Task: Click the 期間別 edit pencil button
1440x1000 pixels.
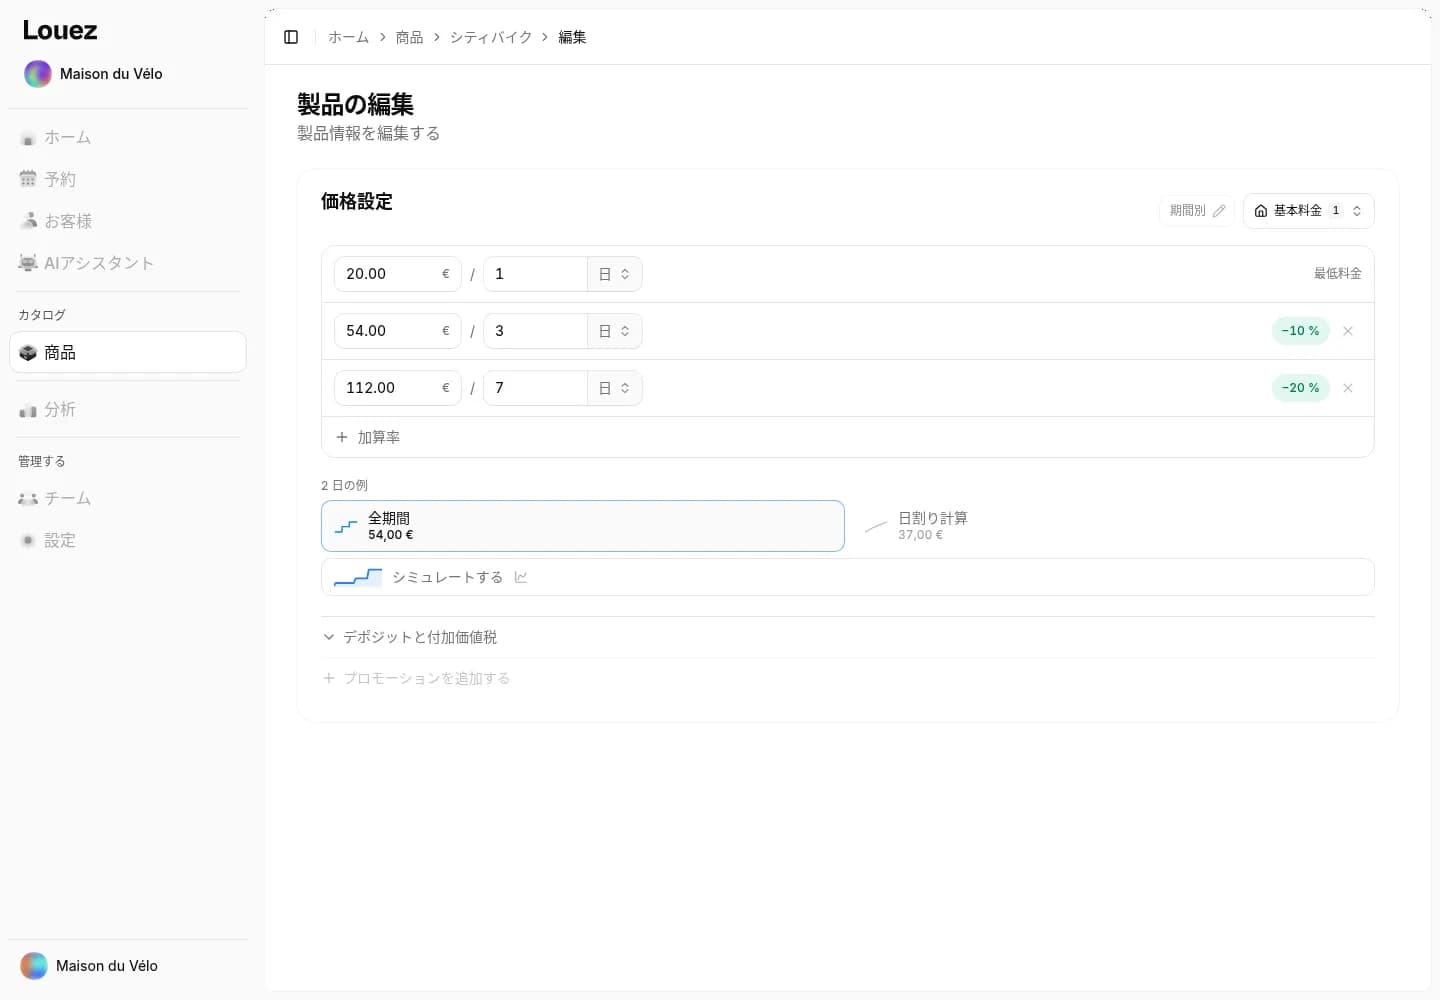Action: tap(1197, 211)
